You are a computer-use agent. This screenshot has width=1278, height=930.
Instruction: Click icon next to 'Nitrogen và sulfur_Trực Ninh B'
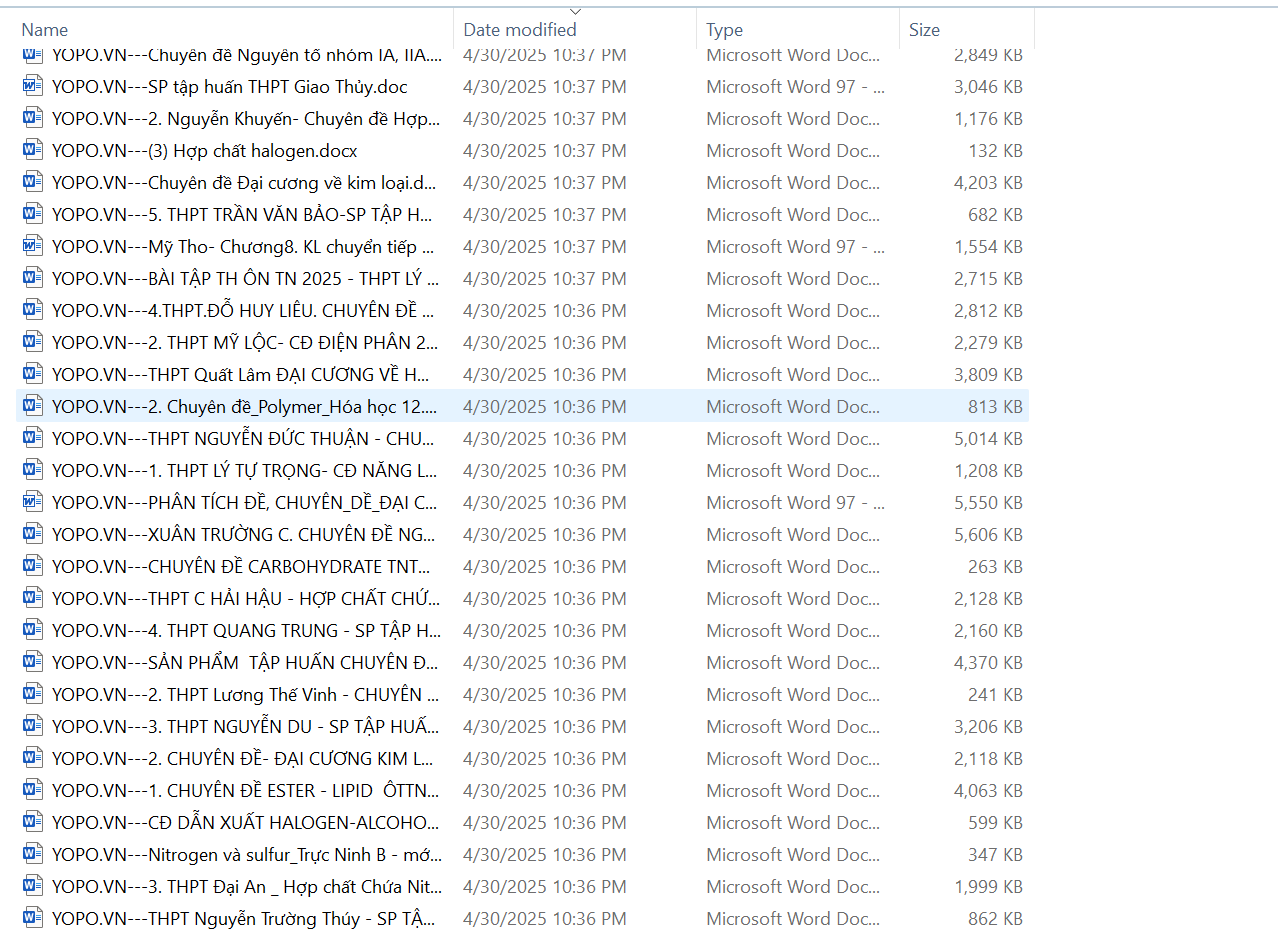tap(33, 855)
